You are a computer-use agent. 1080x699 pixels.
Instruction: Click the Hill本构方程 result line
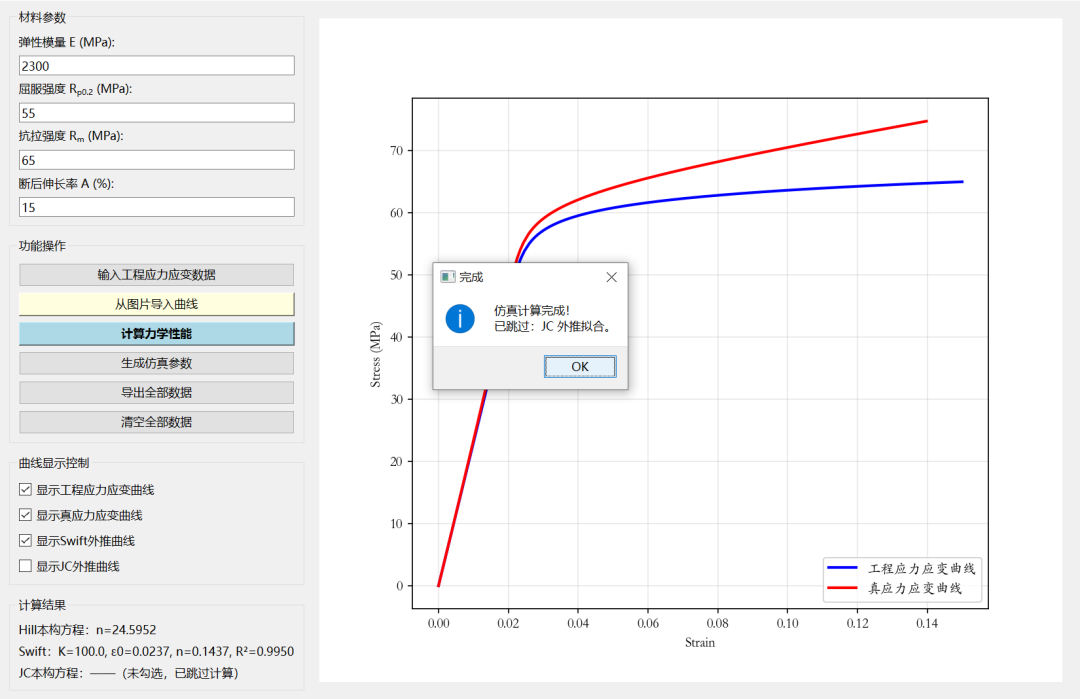[x=87, y=630]
